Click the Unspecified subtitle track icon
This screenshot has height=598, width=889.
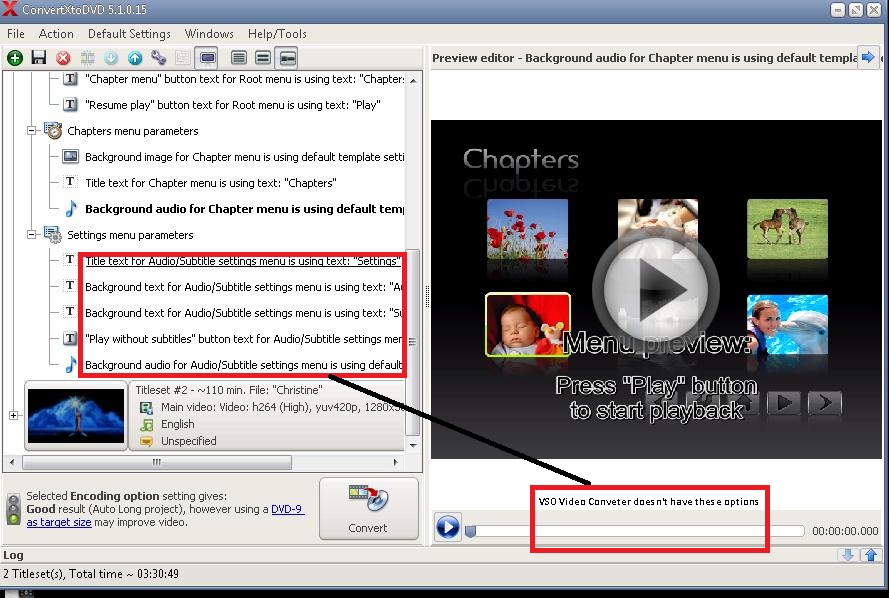click(x=146, y=441)
